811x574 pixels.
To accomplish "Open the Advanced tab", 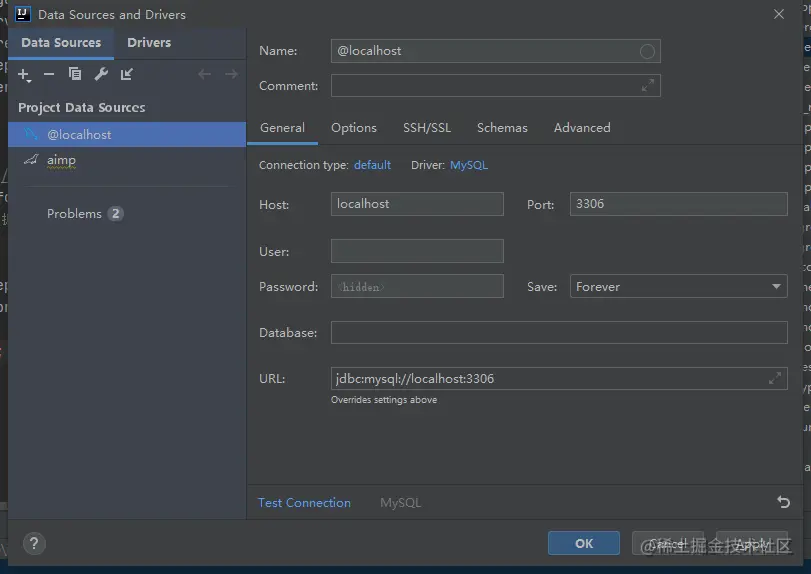I will [x=582, y=128].
